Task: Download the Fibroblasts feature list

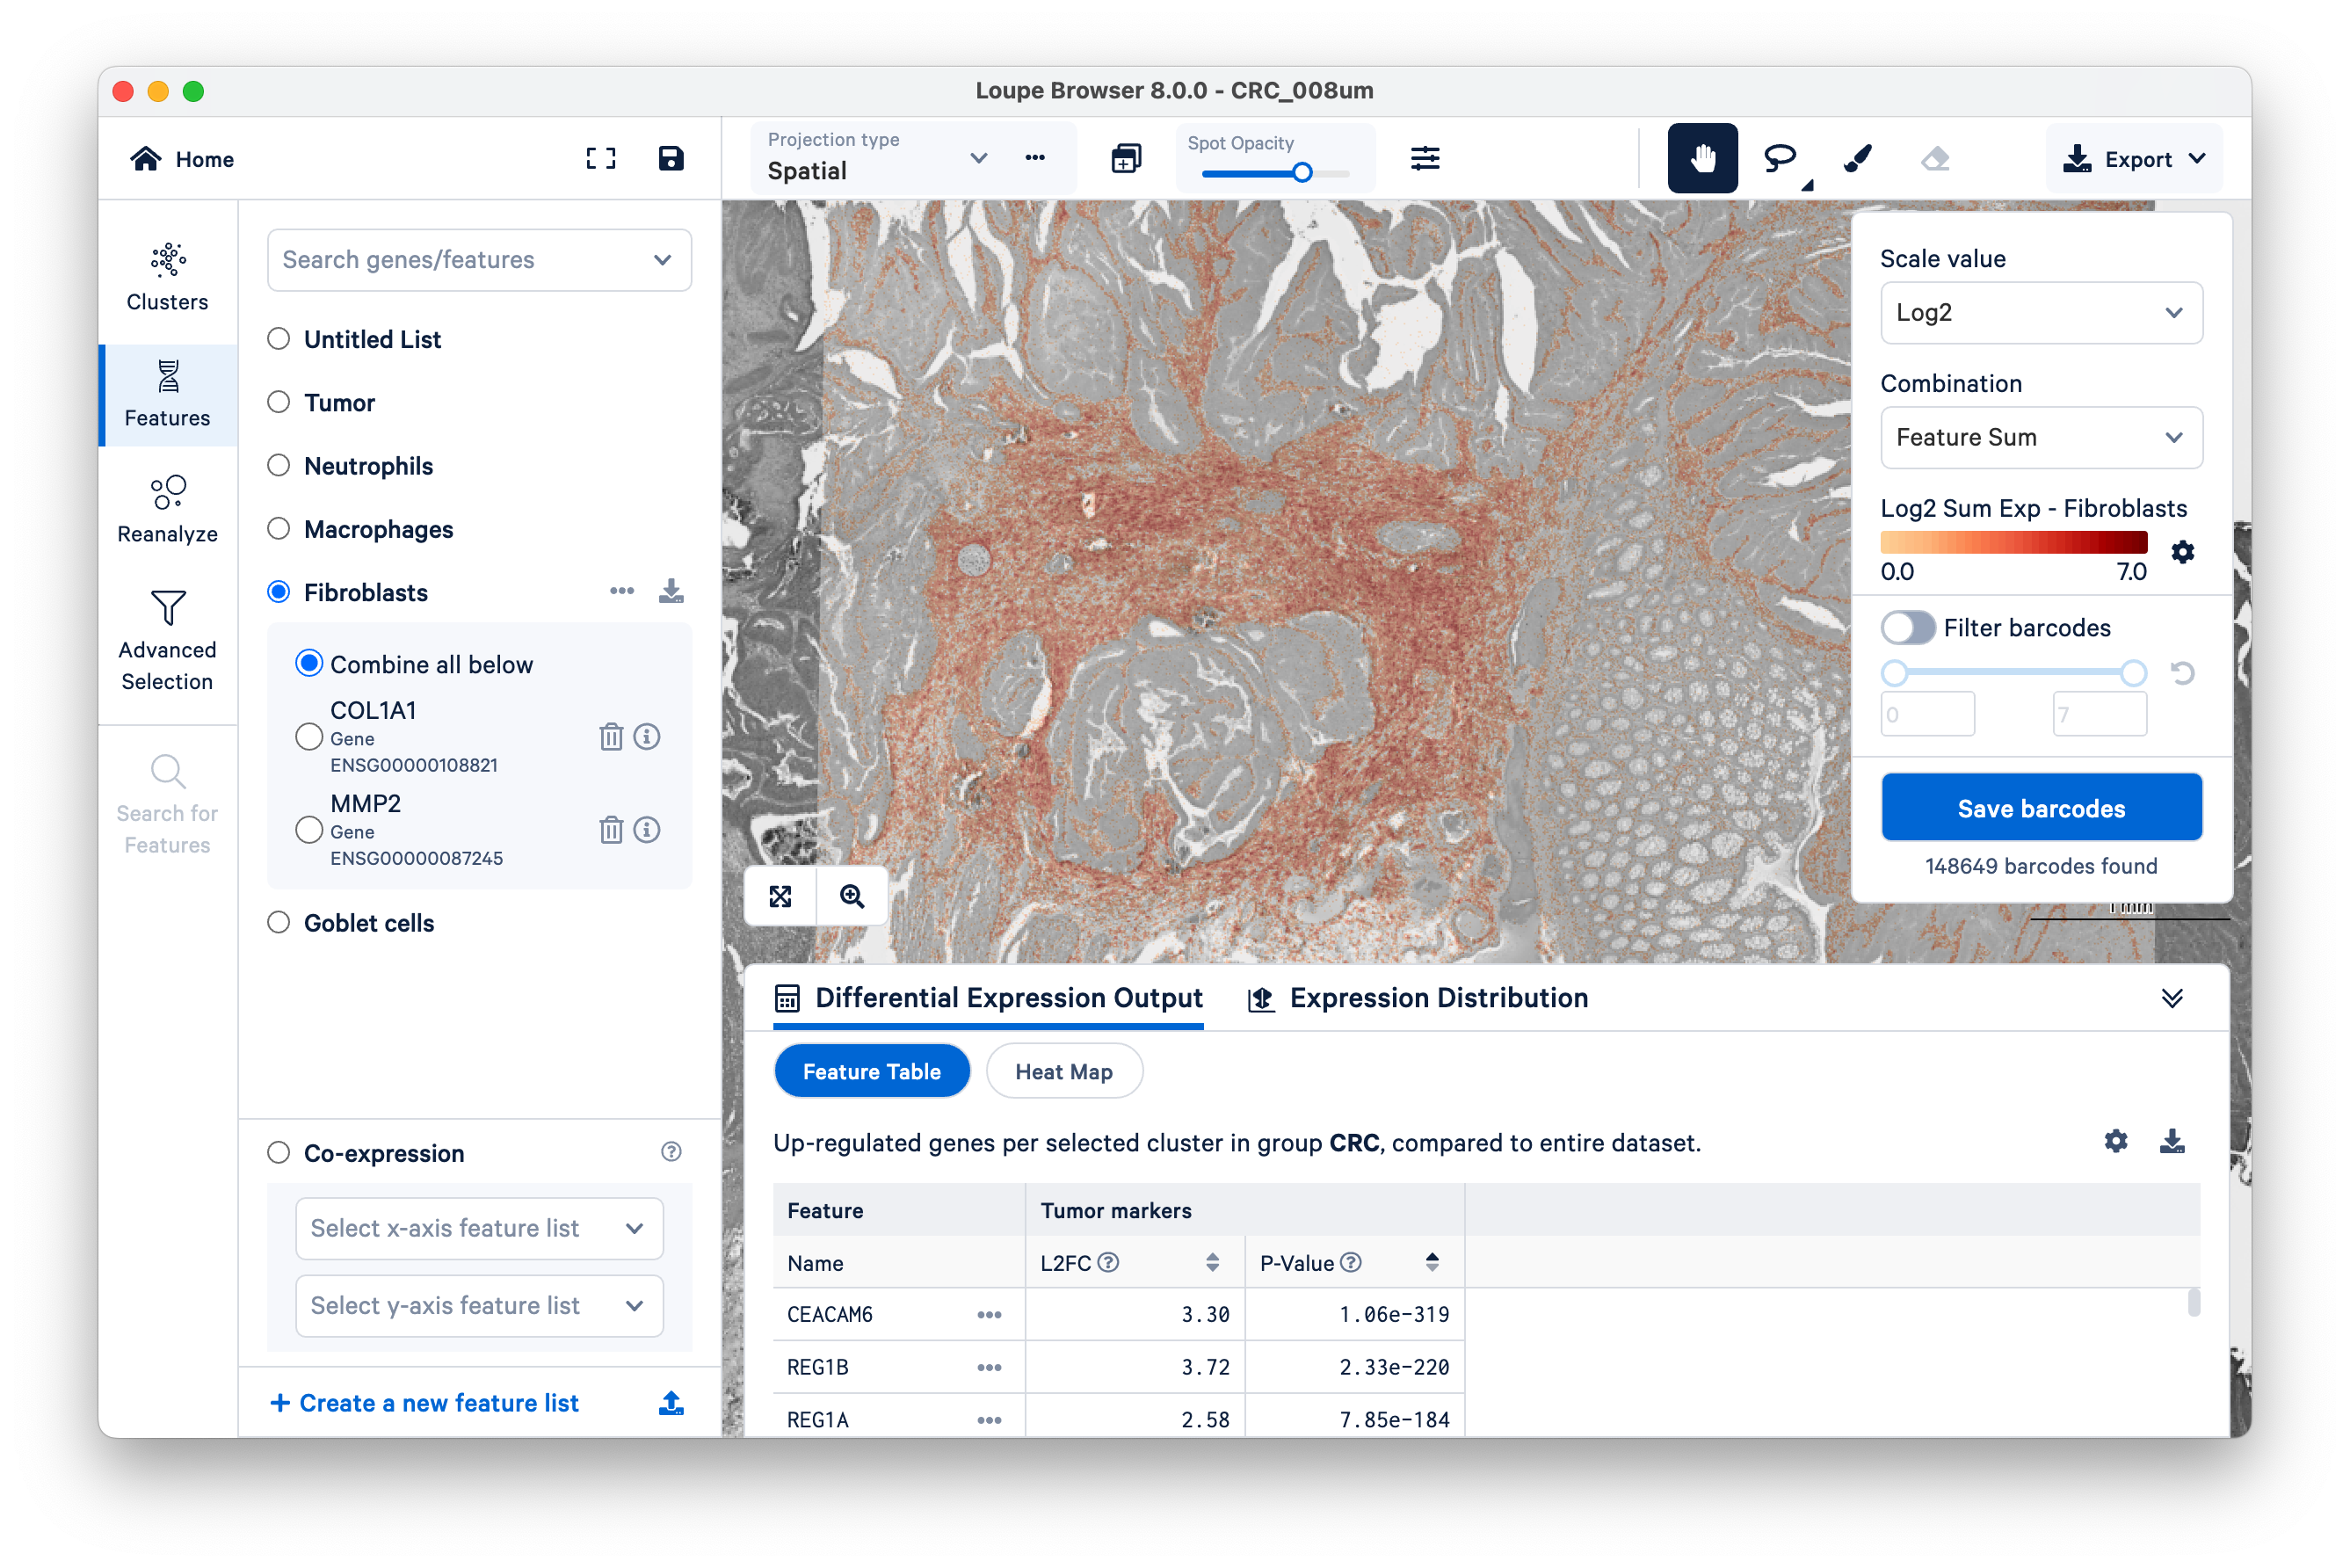Action: (x=671, y=592)
